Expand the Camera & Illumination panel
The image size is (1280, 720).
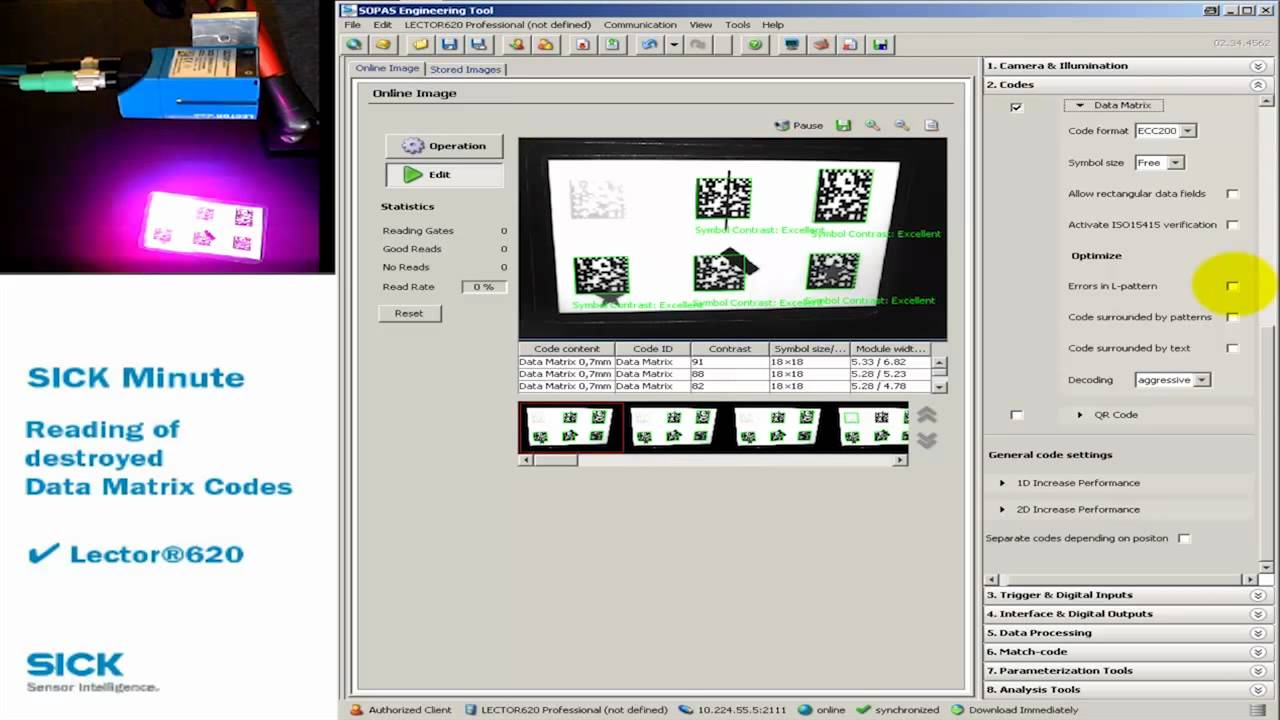tap(1258, 66)
